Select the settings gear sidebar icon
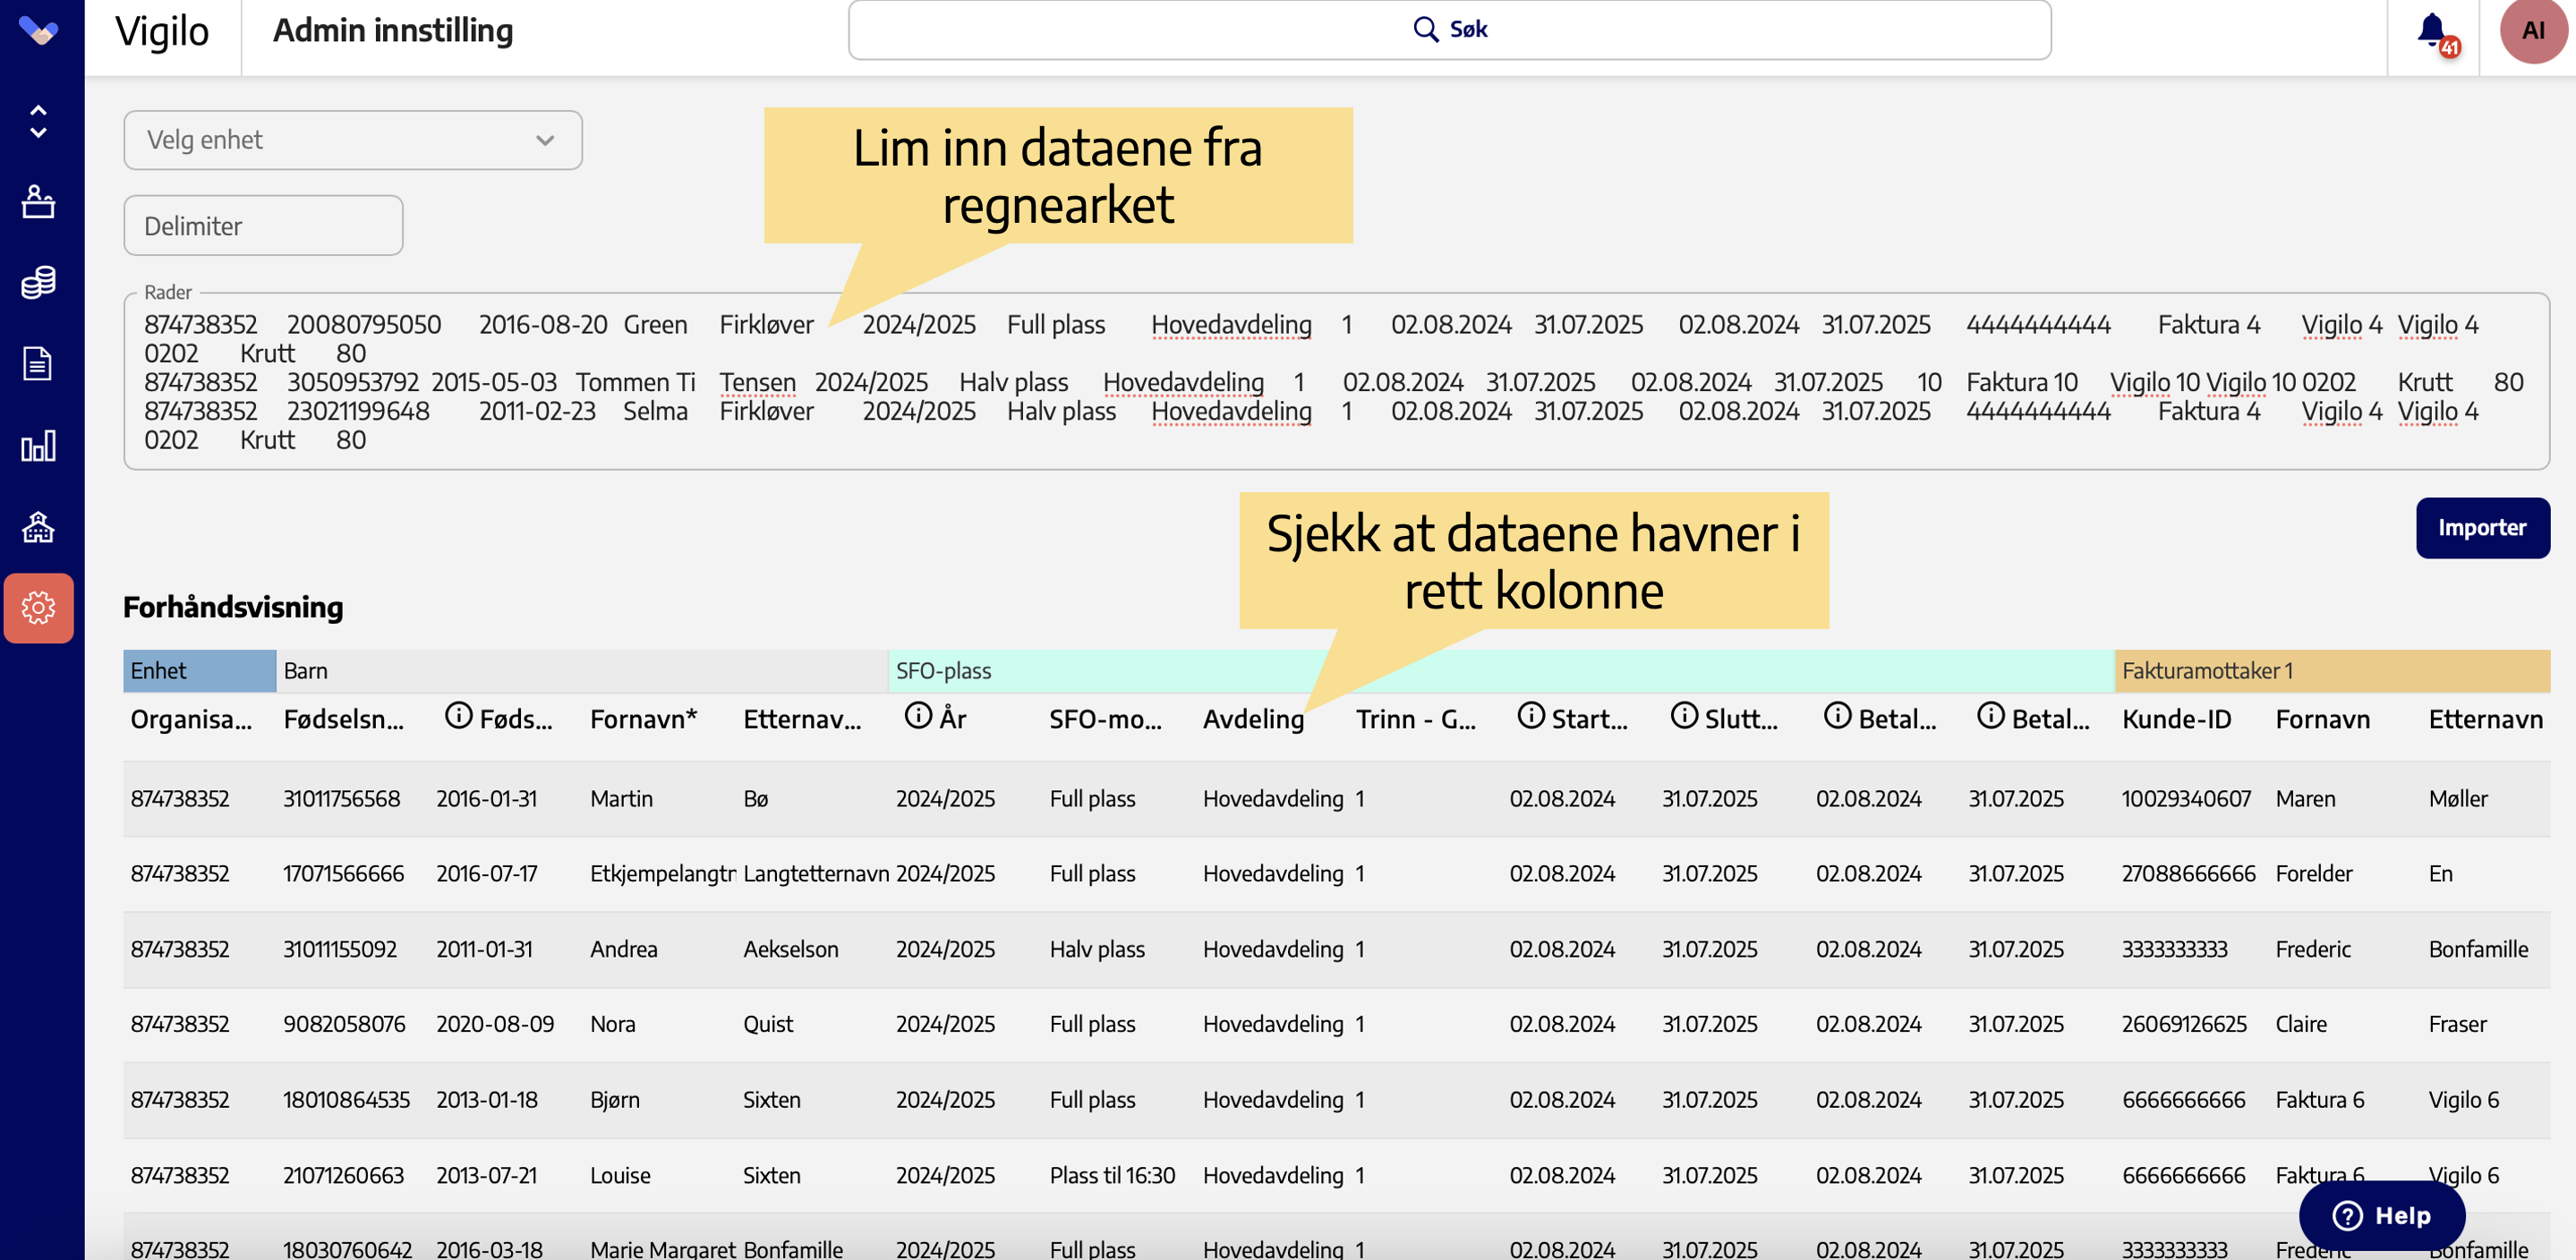Viewport: 2576px width, 1260px height. pyautogui.click(x=38, y=608)
